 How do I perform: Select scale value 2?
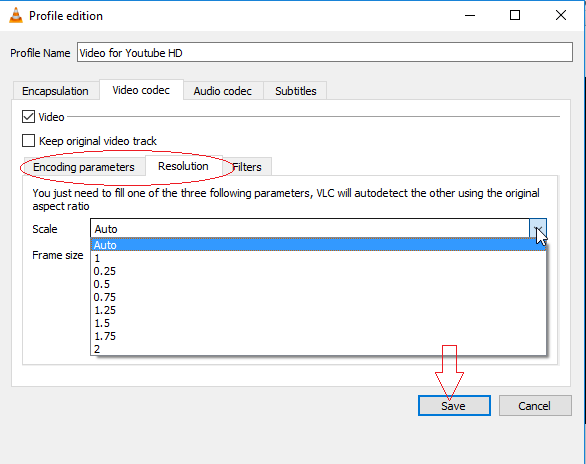point(318,349)
